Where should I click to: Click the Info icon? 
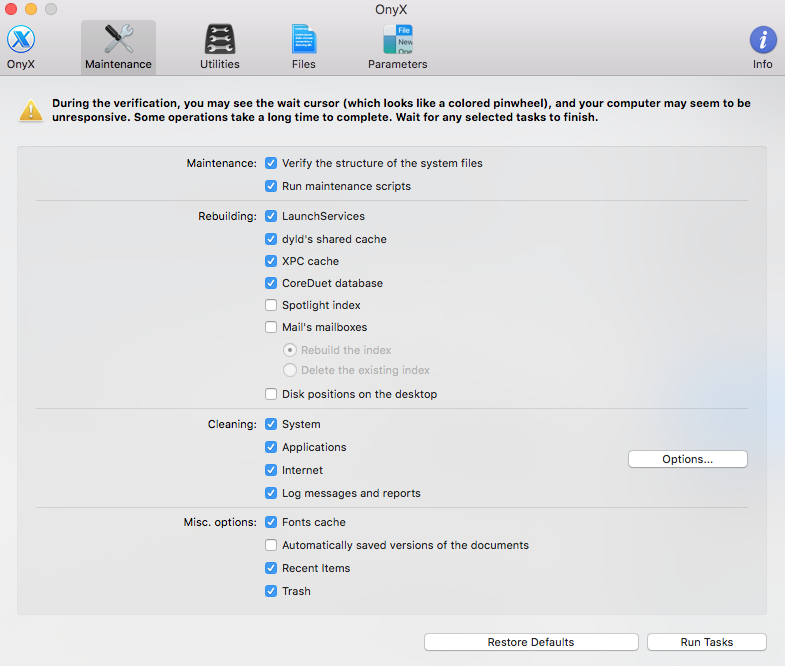click(x=762, y=40)
